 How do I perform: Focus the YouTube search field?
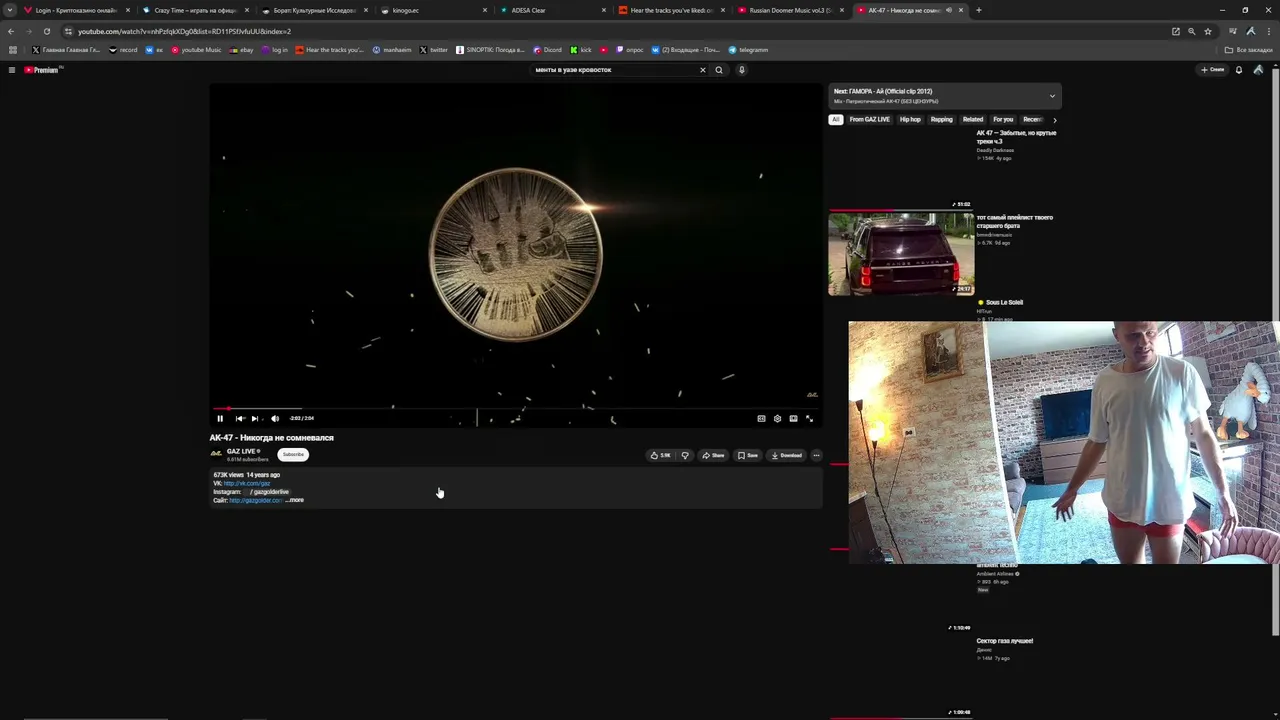click(615, 70)
